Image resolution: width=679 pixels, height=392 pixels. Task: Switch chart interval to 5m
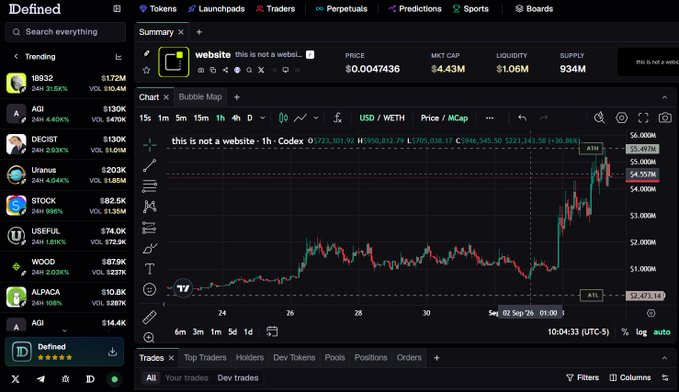(x=181, y=118)
